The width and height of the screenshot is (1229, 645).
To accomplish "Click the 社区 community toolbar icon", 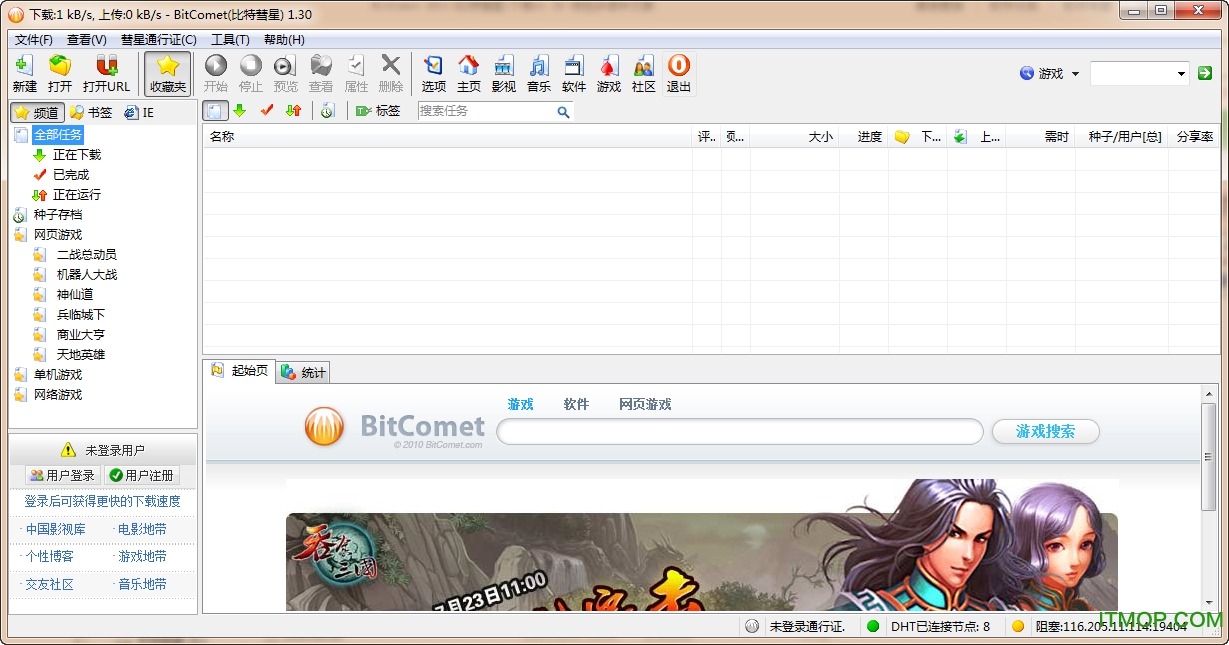I will coord(644,74).
